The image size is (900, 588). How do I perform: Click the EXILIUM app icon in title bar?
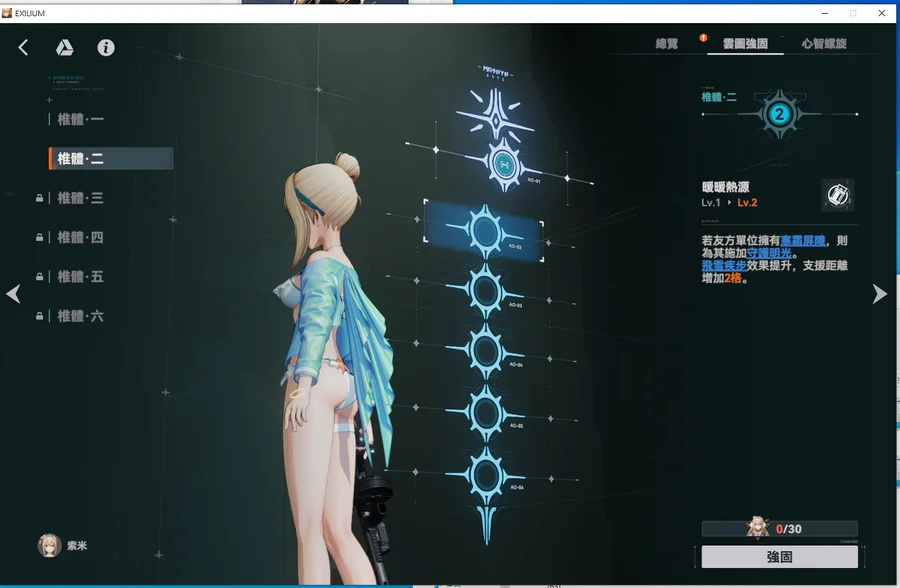tap(7, 13)
